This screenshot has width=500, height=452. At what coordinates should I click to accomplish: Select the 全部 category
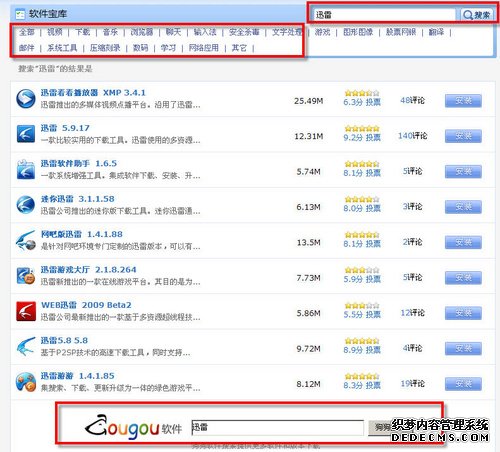[x=27, y=32]
